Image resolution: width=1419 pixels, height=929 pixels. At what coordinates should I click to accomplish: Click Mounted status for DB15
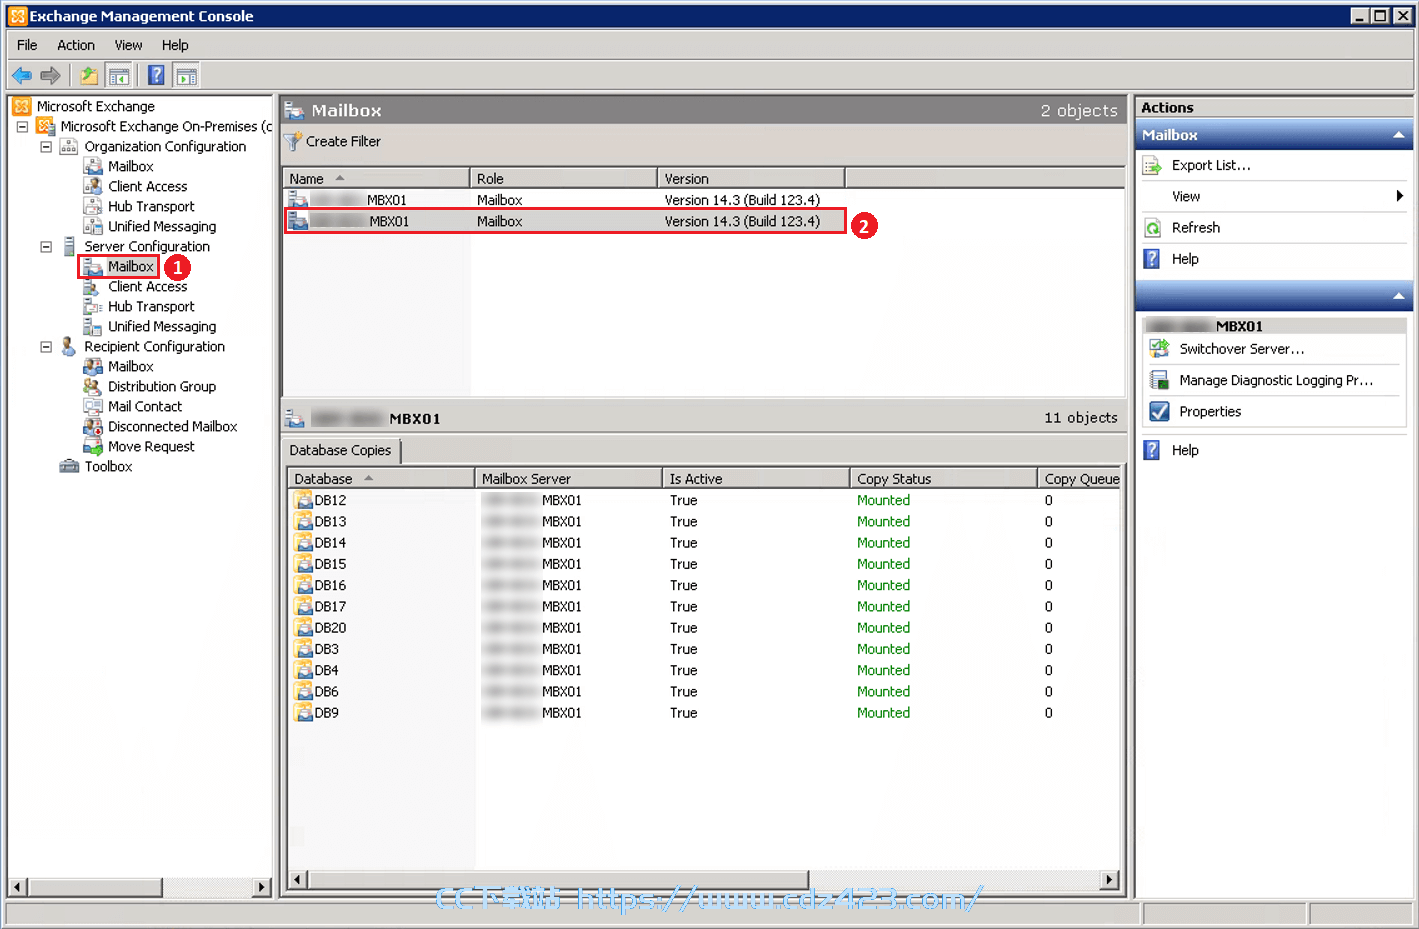(x=883, y=564)
